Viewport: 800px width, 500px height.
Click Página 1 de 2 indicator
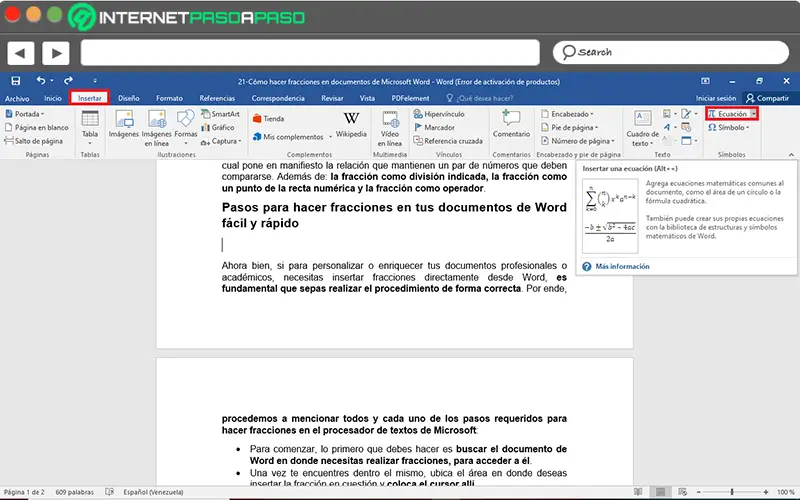pyautogui.click(x=24, y=492)
